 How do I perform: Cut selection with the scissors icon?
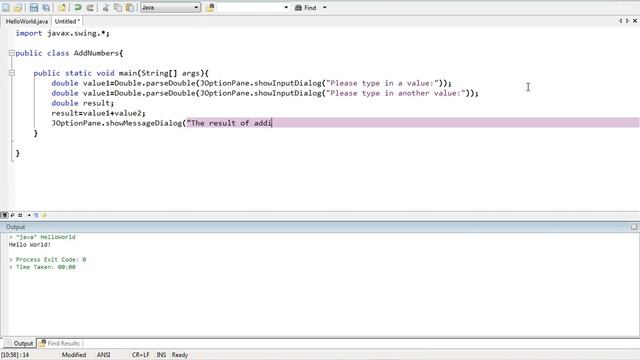click(x=106, y=7)
